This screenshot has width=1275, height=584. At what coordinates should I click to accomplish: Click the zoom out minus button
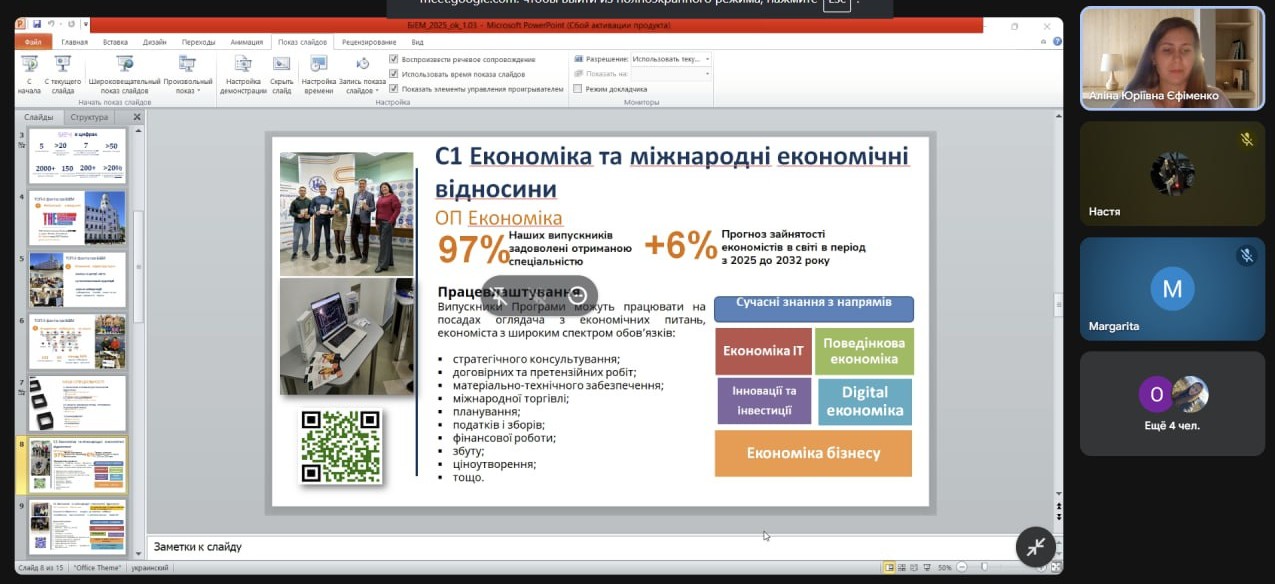(962, 568)
